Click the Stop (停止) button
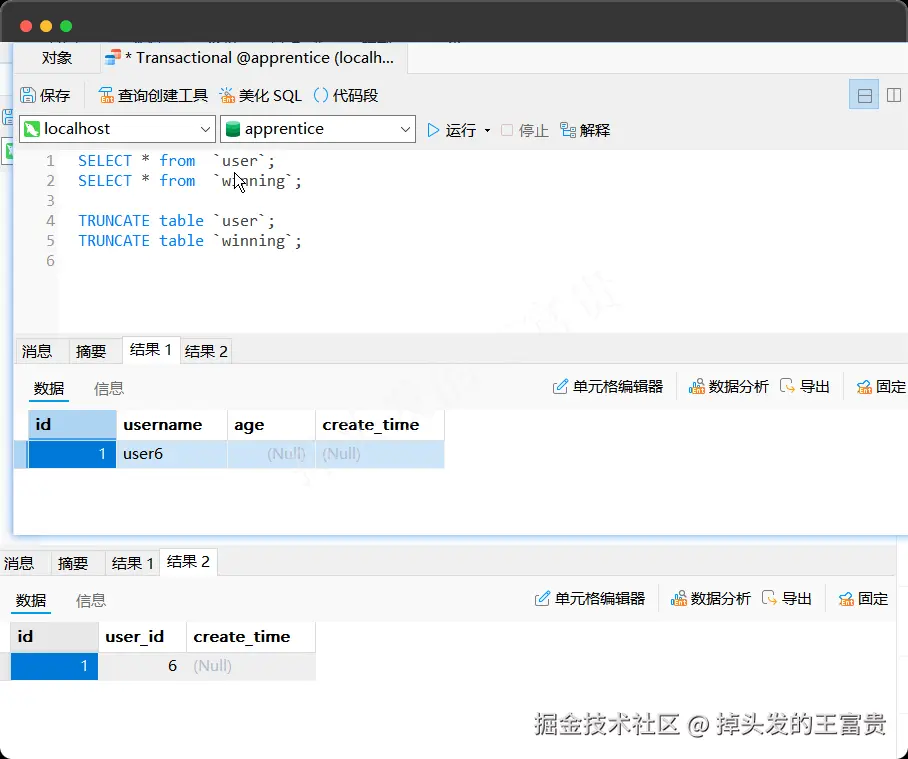The height and width of the screenshot is (759, 908). tap(525, 130)
